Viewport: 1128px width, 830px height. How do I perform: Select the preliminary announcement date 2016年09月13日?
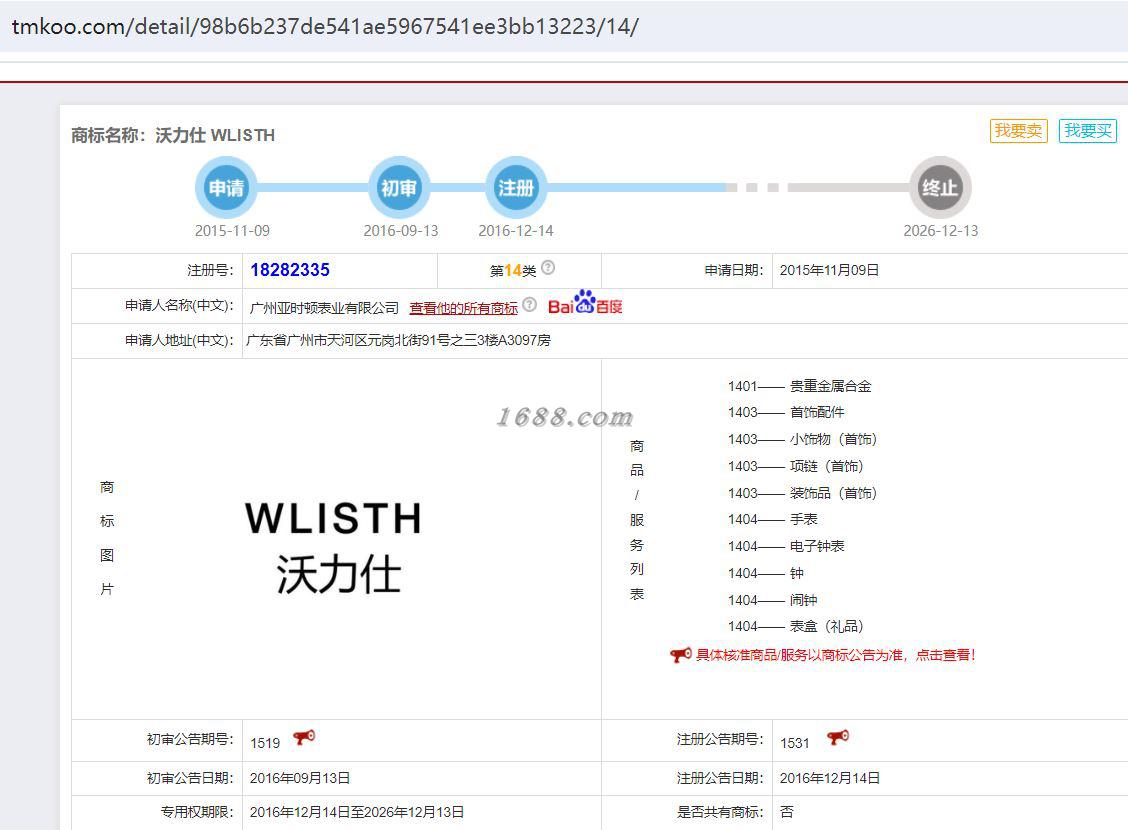(300, 778)
